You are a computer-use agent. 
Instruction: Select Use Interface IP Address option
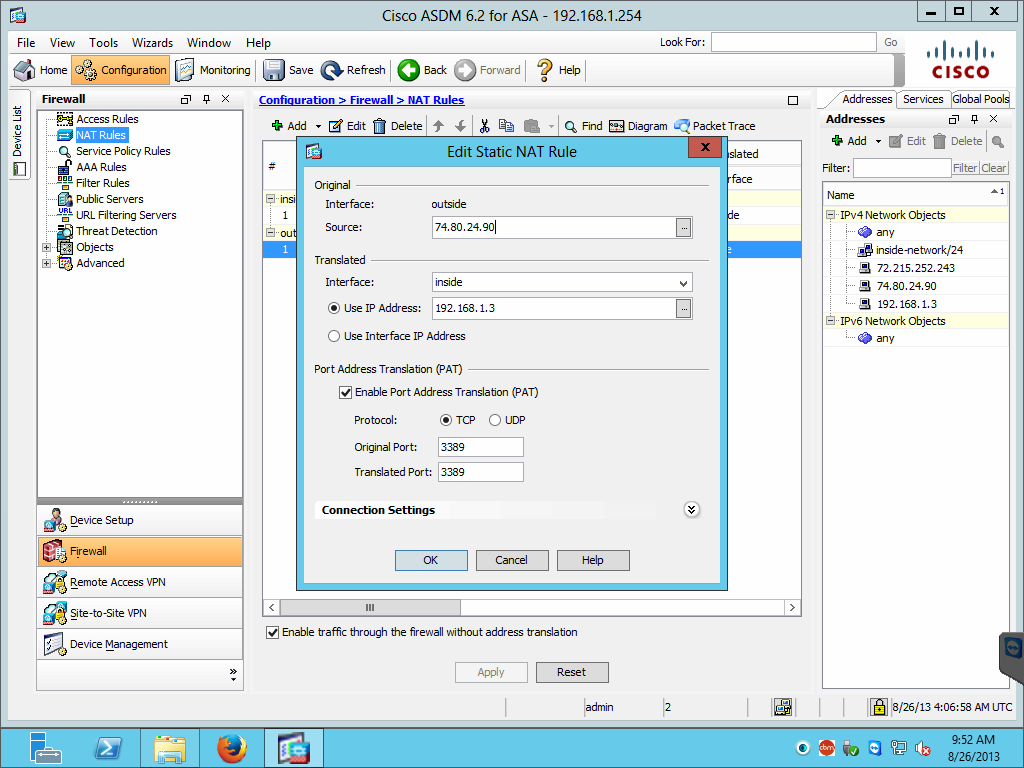click(x=334, y=336)
